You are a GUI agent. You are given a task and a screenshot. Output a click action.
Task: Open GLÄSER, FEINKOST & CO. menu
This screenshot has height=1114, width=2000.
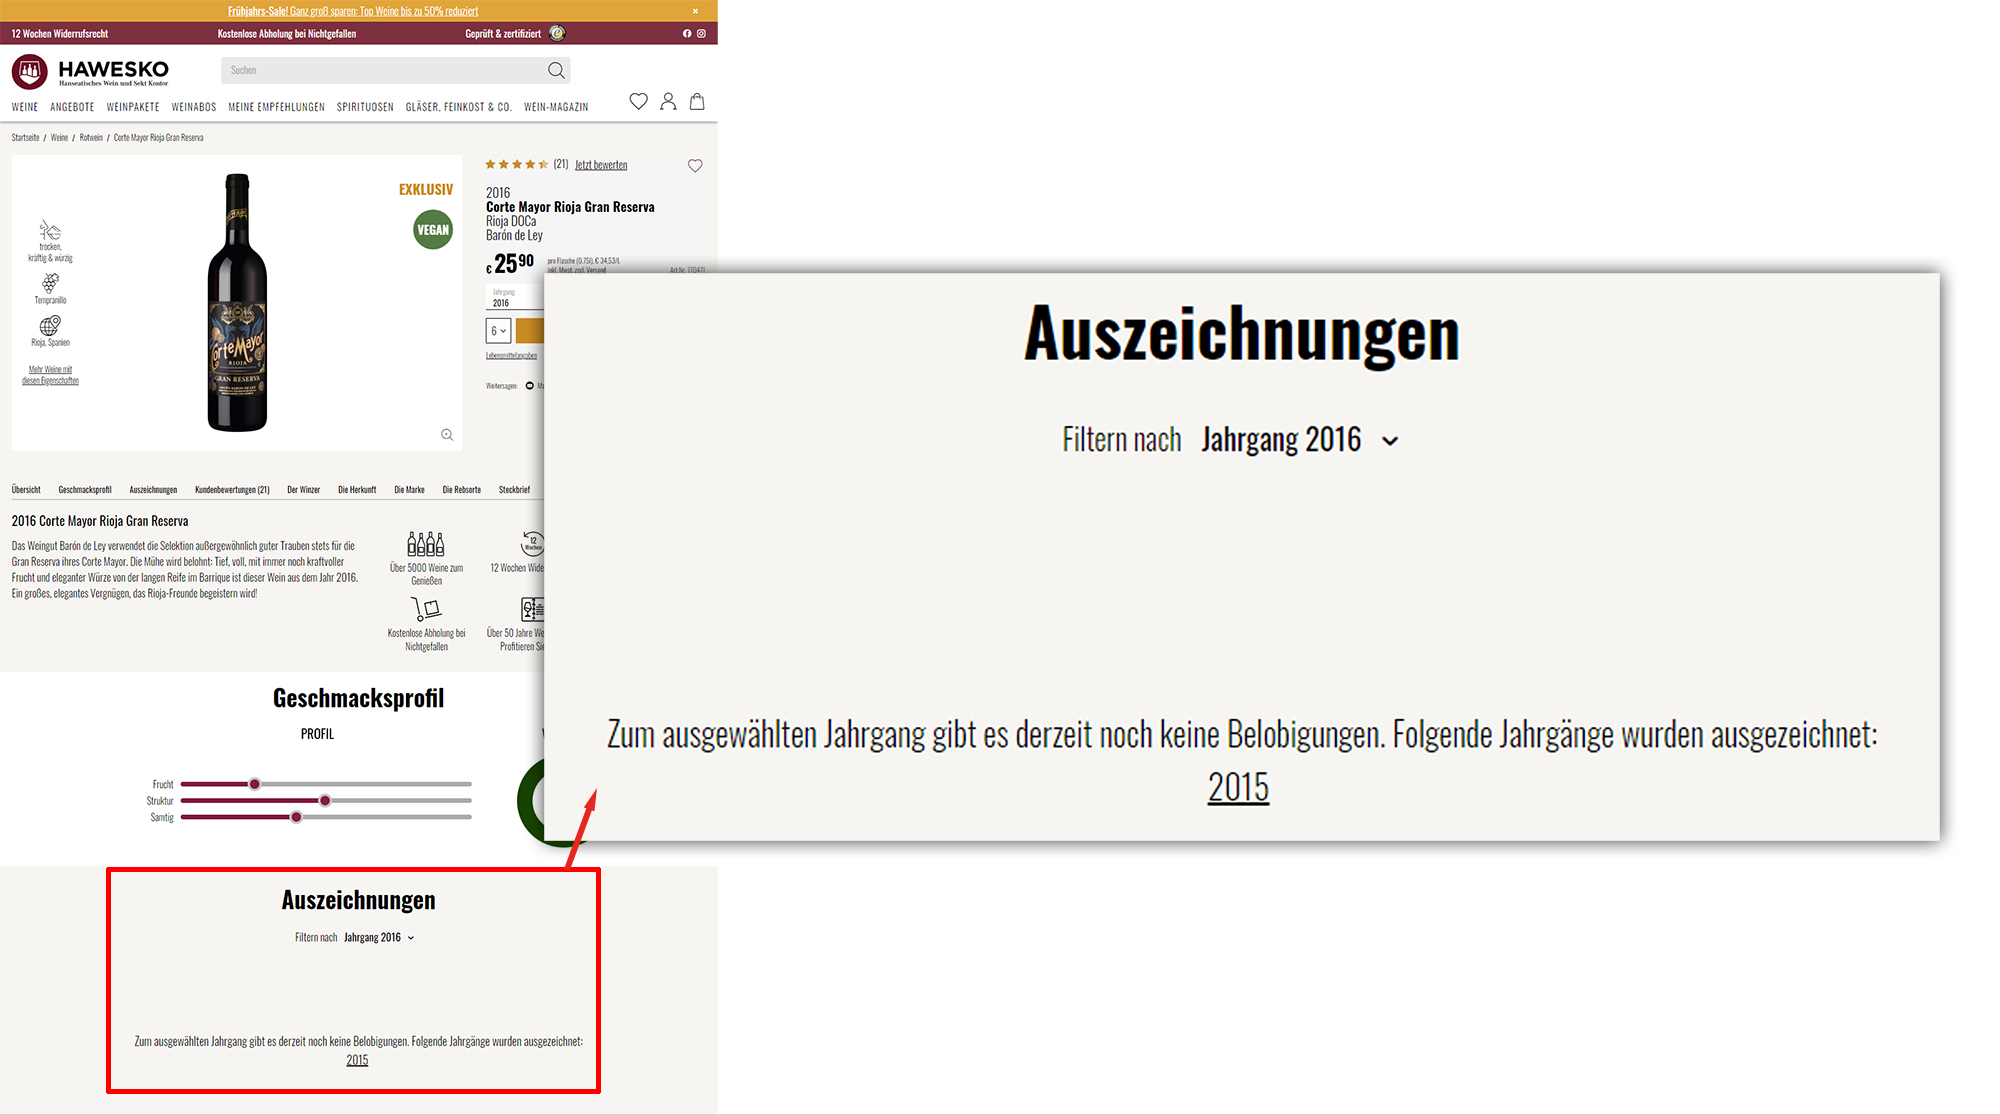point(459,107)
